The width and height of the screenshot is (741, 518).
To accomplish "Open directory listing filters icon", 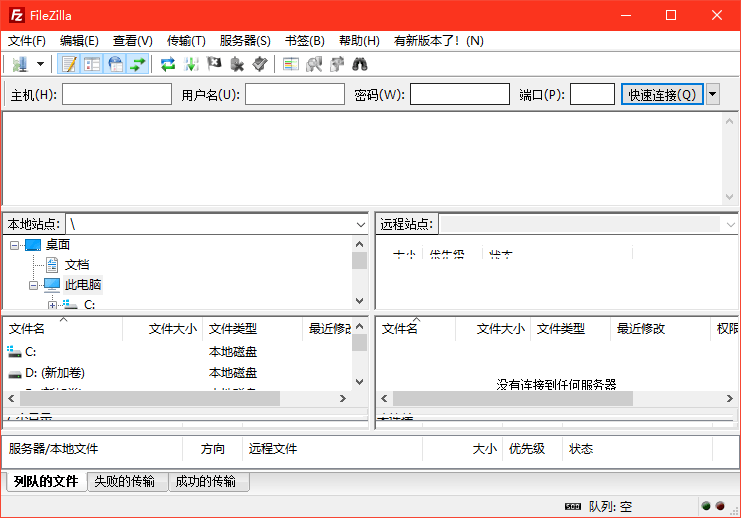I will point(291,64).
